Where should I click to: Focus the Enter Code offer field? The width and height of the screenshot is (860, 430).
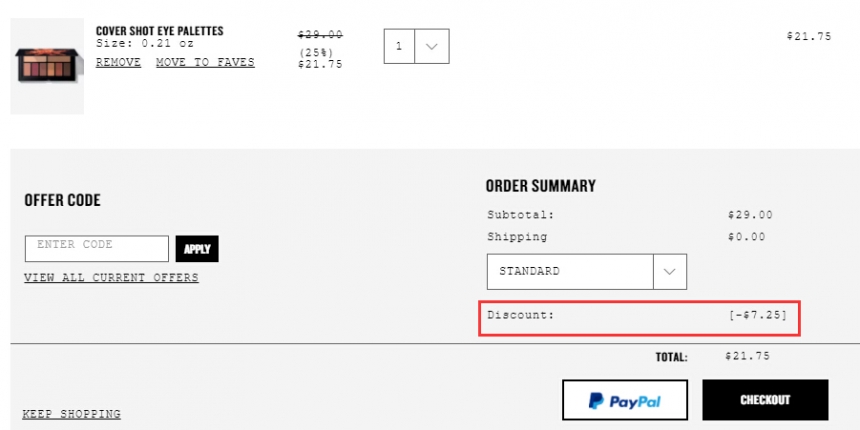(97, 248)
